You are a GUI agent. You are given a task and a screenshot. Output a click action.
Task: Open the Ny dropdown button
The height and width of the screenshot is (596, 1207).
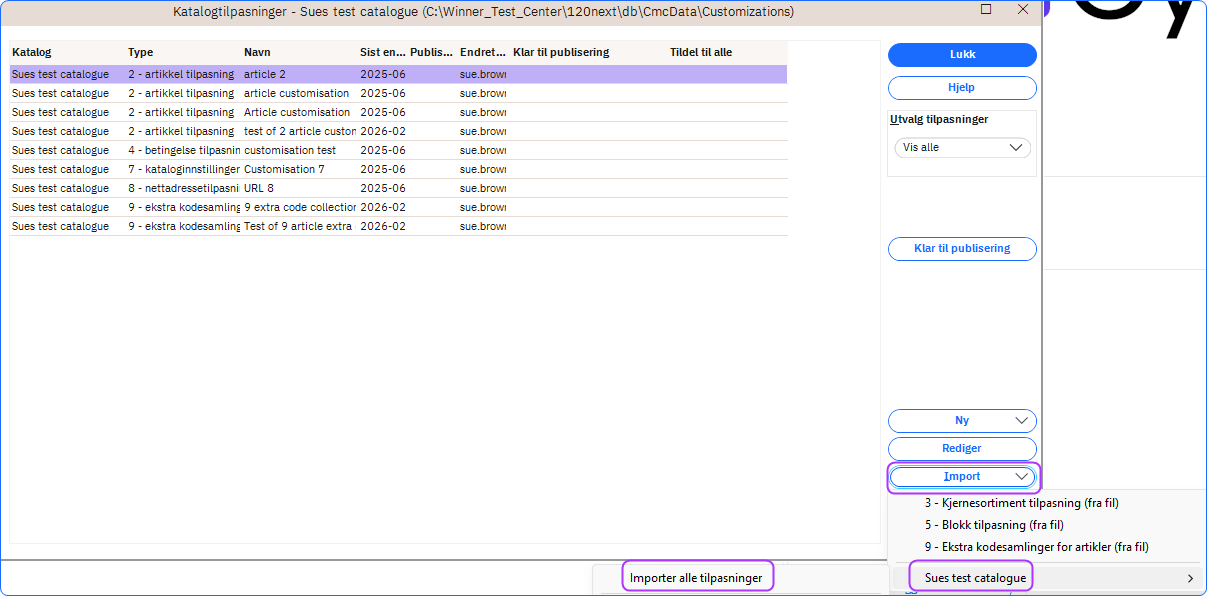point(962,421)
